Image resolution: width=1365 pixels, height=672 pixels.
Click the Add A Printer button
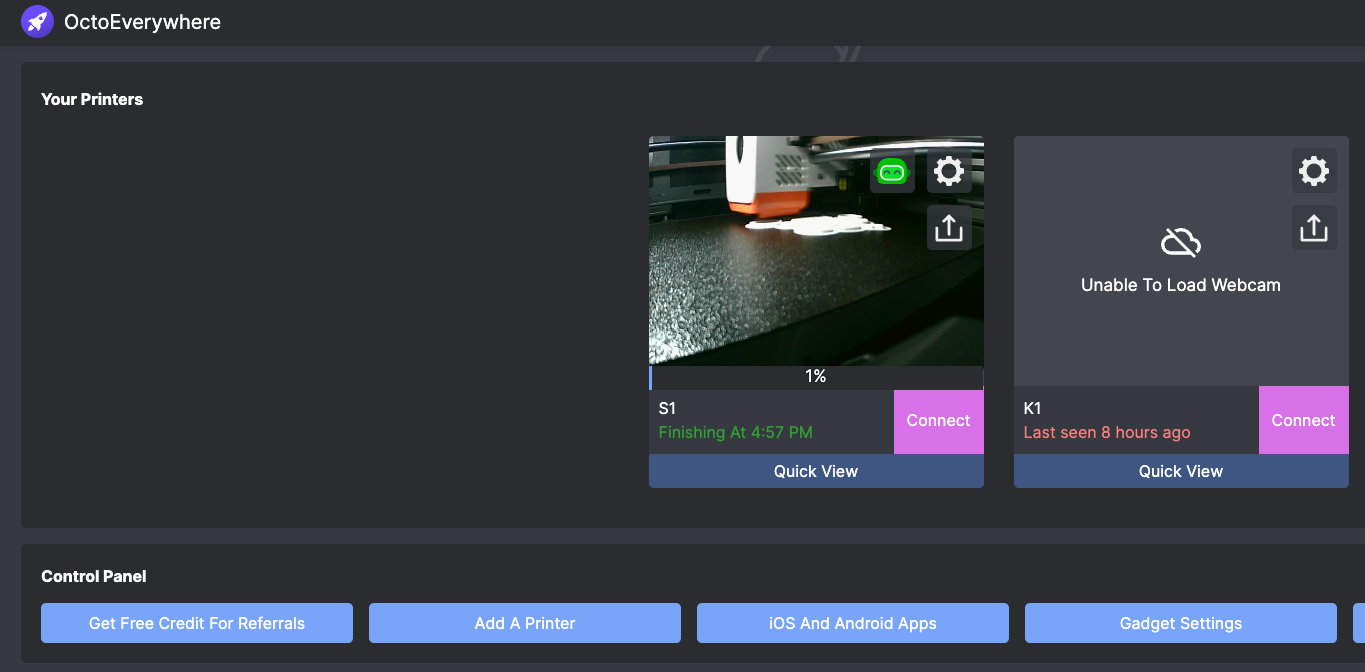click(x=525, y=623)
